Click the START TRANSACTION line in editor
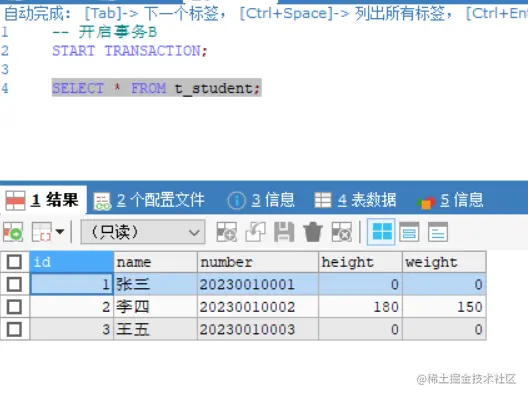The image size is (528, 397). tap(130, 51)
